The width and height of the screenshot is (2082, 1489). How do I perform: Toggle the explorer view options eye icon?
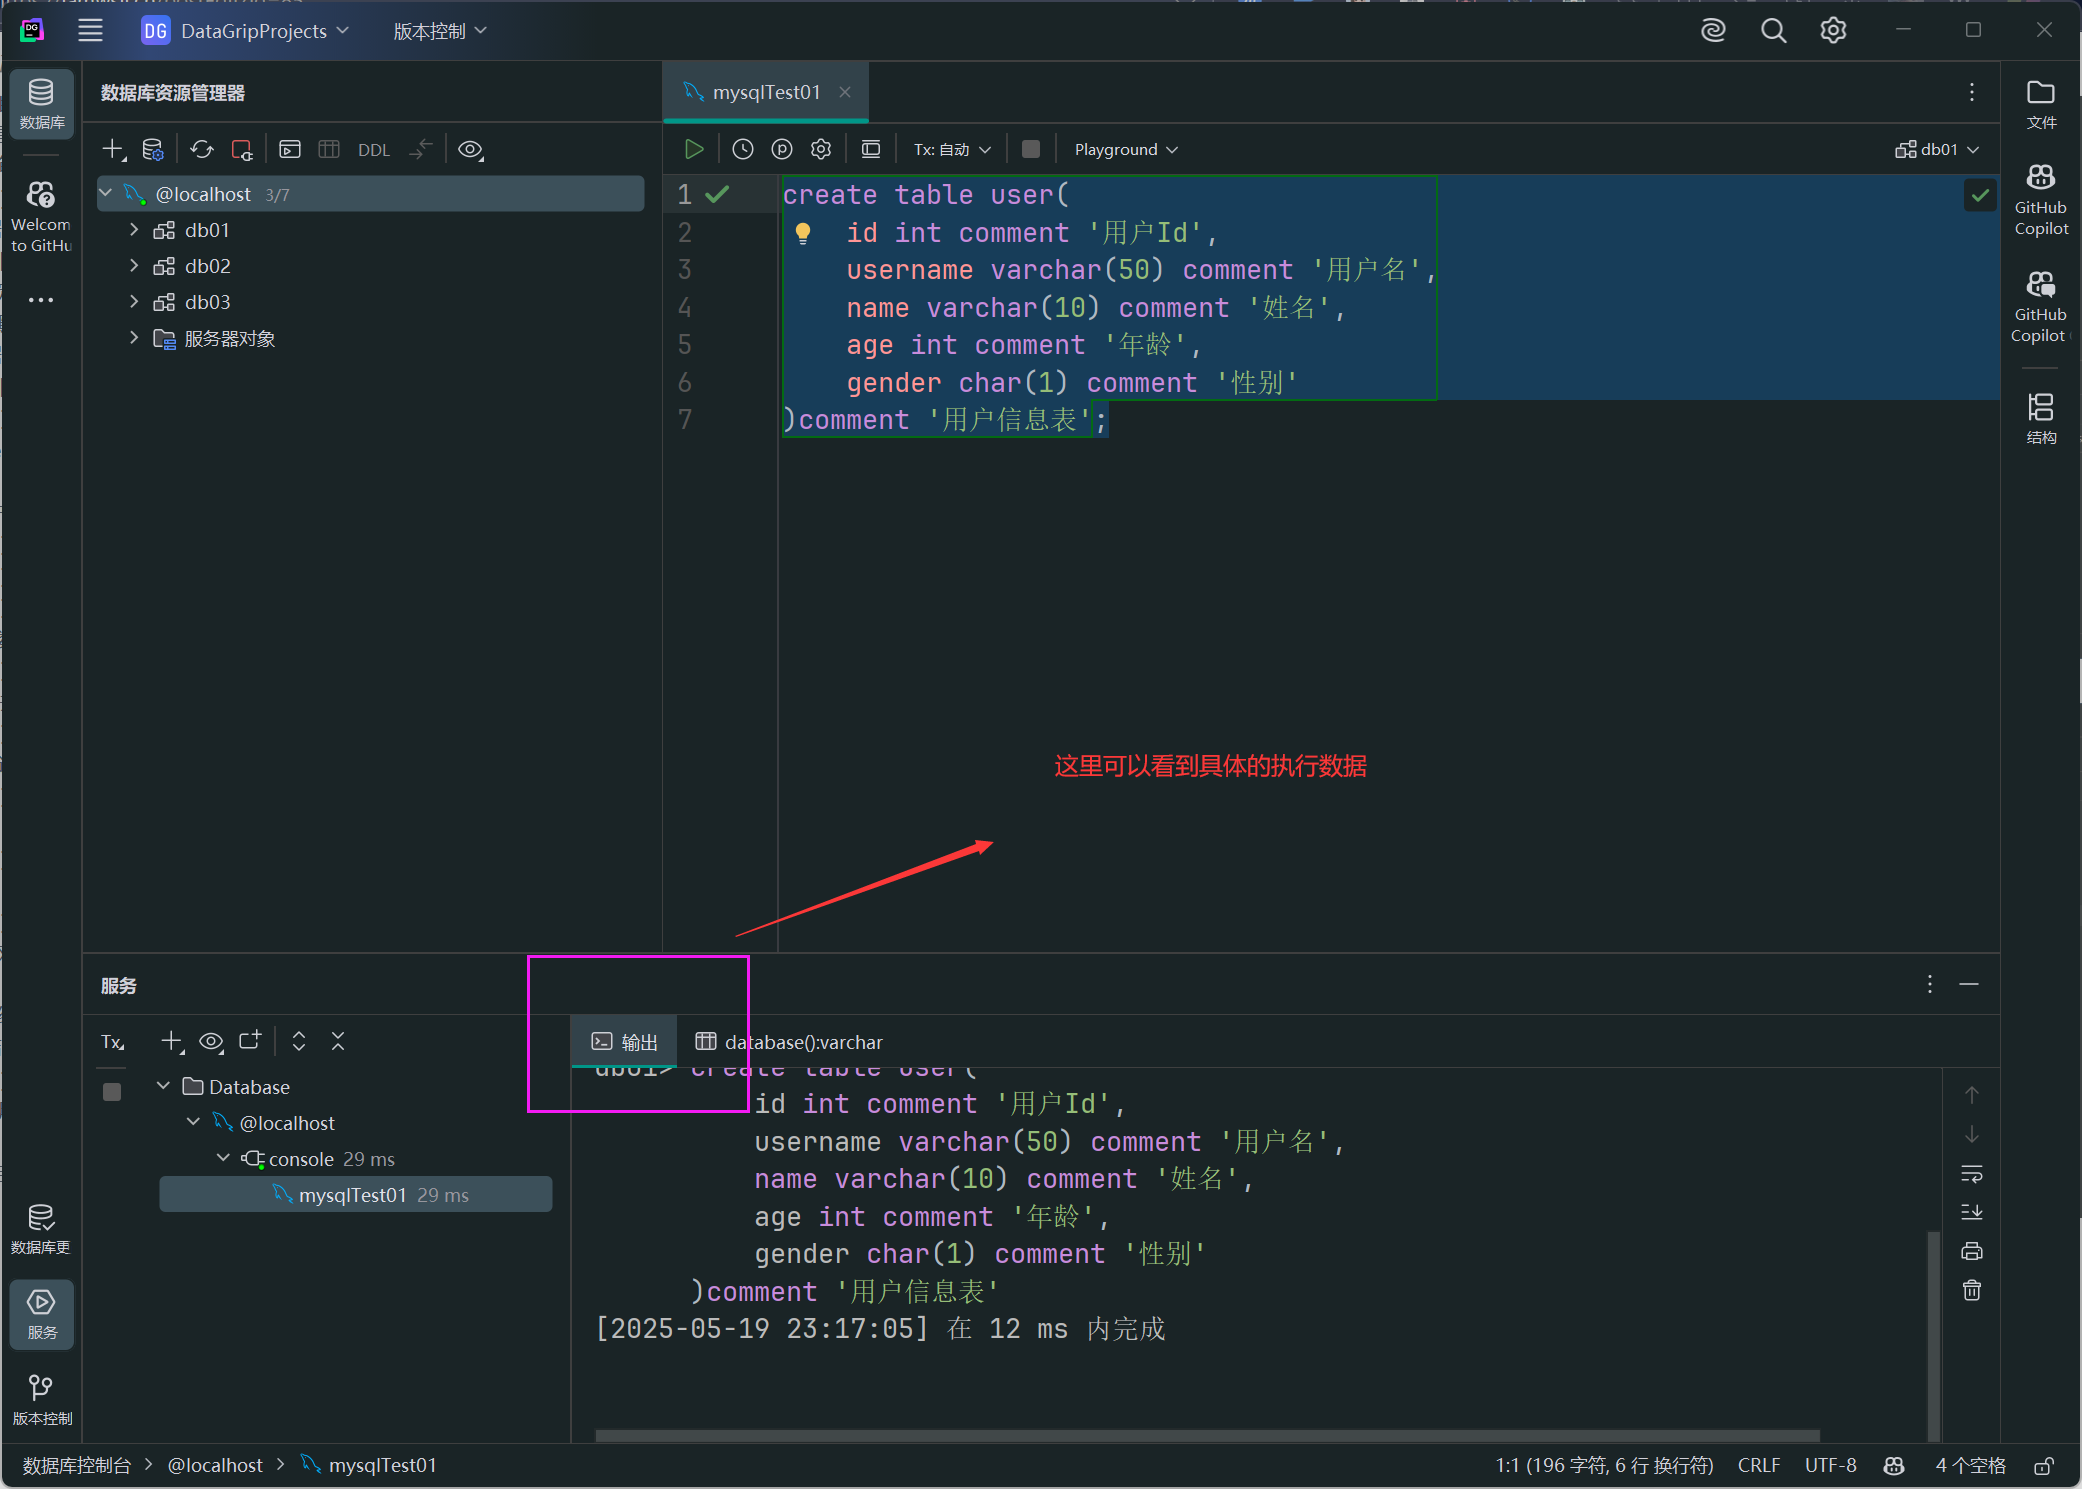click(470, 149)
